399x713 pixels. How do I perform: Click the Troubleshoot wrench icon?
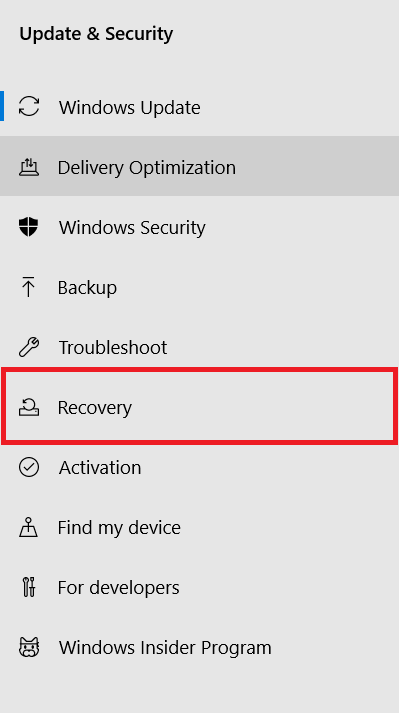(x=29, y=347)
